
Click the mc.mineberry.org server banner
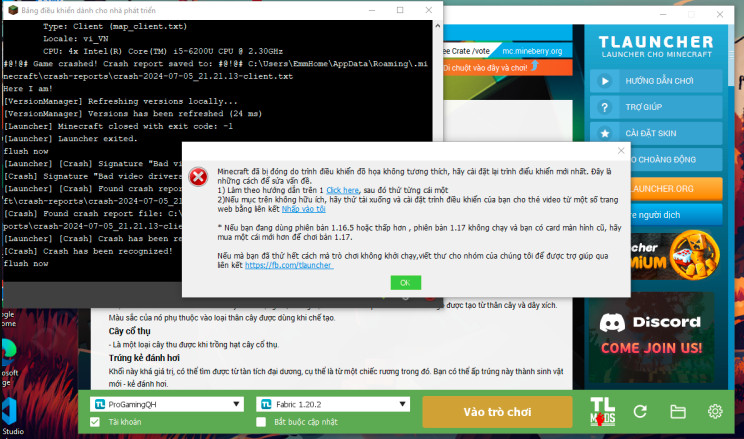pyautogui.click(x=531, y=51)
